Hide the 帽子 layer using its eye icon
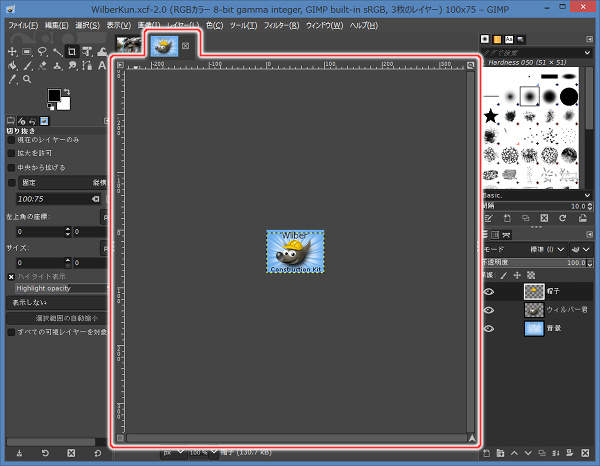The height and width of the screenshot is (466, 600). coord(489,291)
